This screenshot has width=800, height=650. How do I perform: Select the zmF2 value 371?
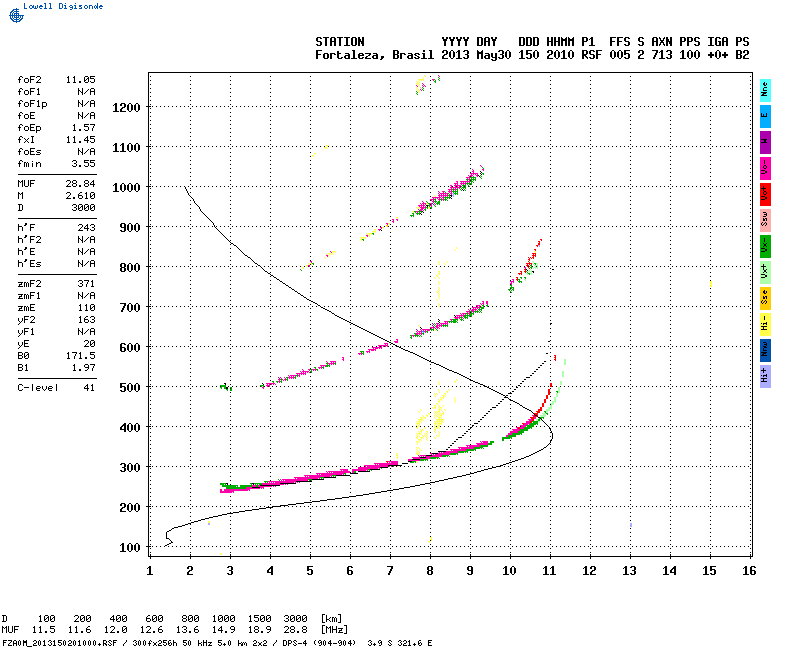[x=86, y=284]
